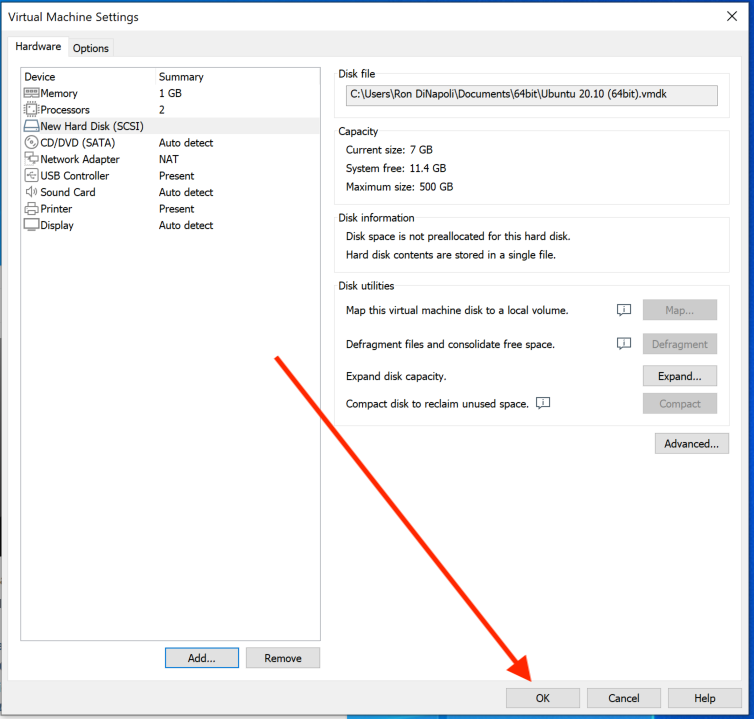Select the Display device icon
This screenshot has width=754, height=719.
[31, 225]
